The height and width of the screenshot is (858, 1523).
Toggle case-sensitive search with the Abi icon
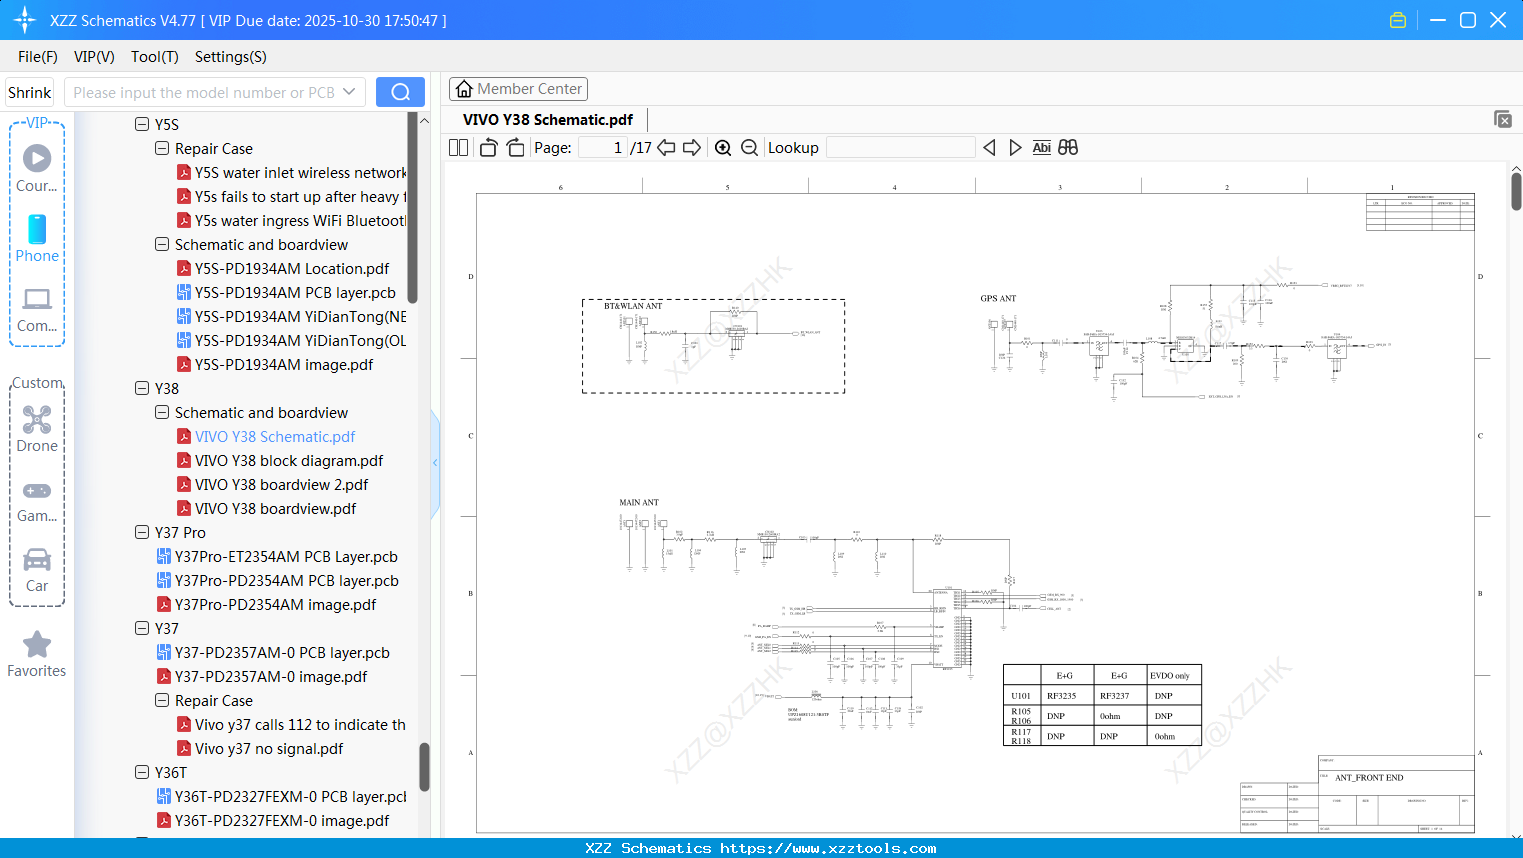[x=1042, y=147]
